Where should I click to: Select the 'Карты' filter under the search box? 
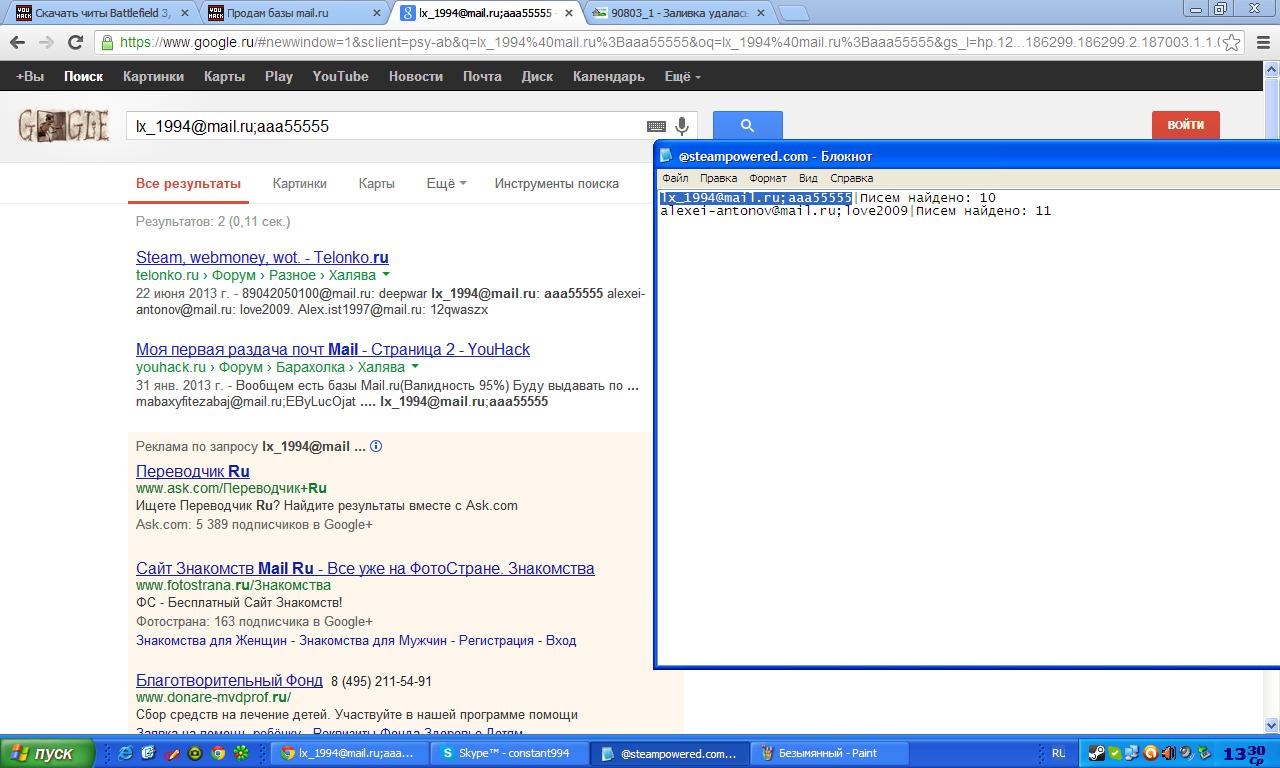click(377, 183)
